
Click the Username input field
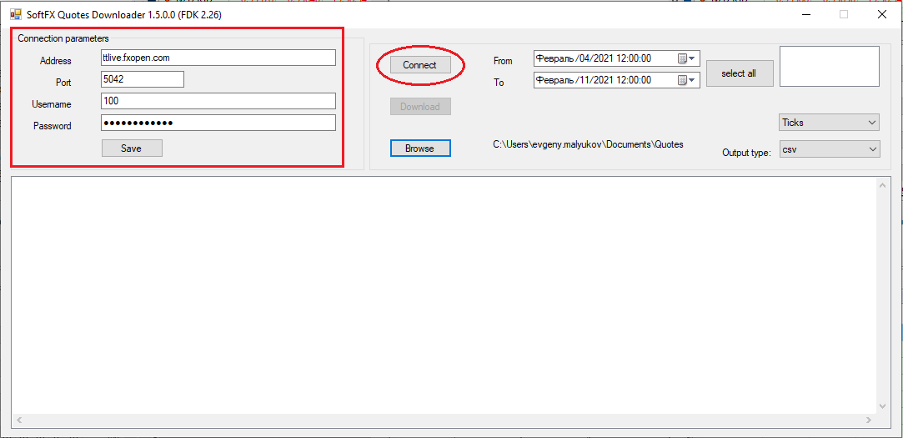(218, 101)
